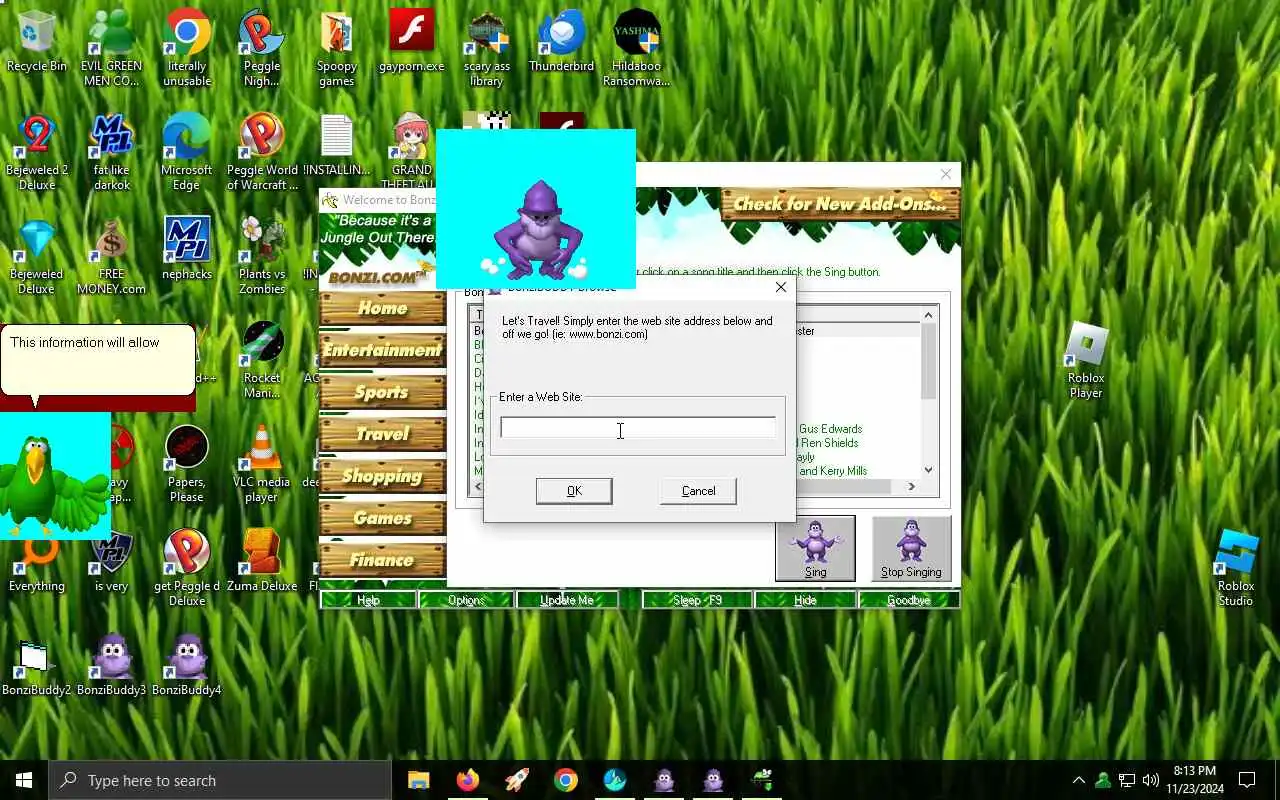Select the 'literally unusable' Chrome shortcut
Screen dimensions: 1280x800
[187, 48]
